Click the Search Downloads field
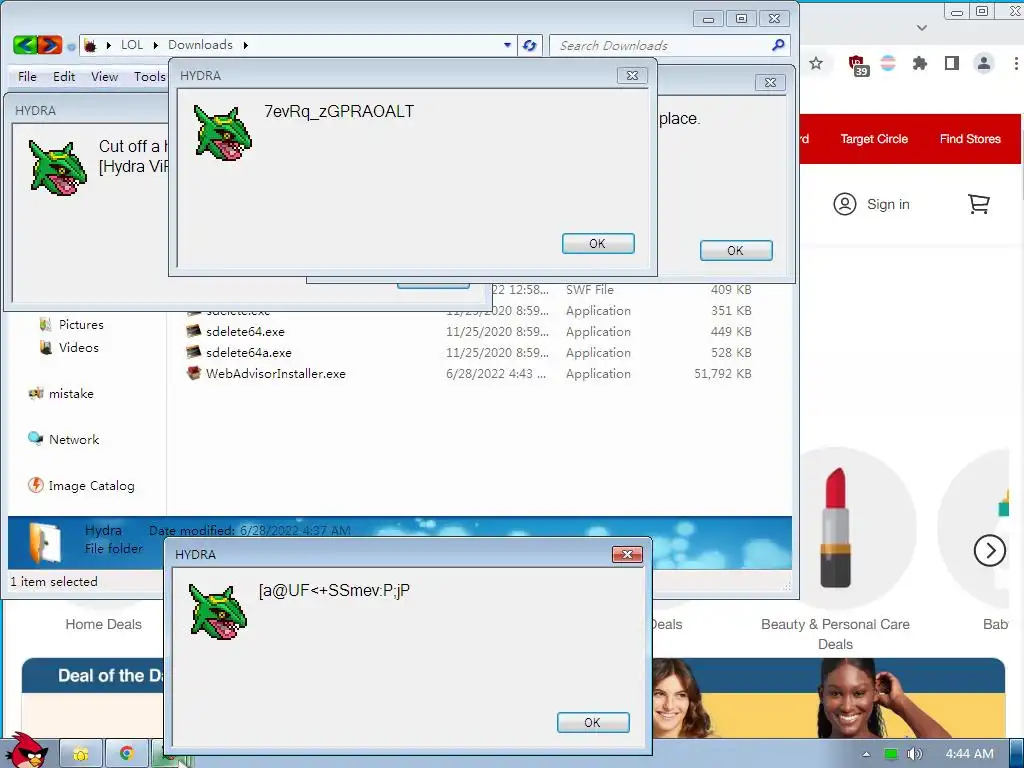 (660, 45)
